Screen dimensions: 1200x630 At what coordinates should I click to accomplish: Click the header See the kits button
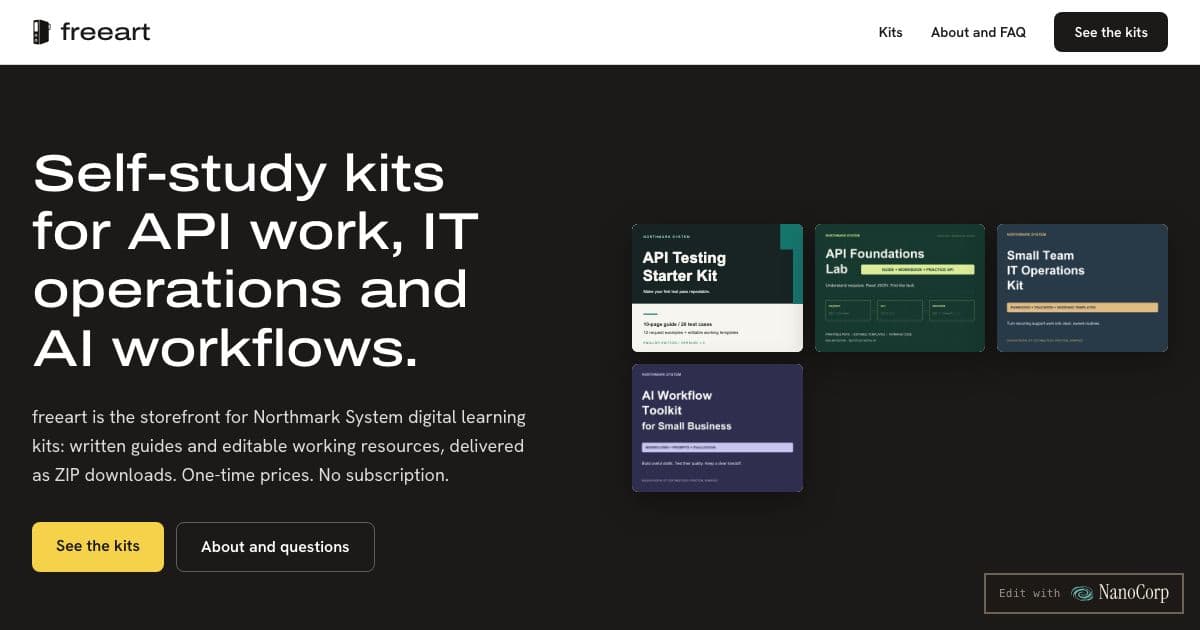click(1111, 32)
